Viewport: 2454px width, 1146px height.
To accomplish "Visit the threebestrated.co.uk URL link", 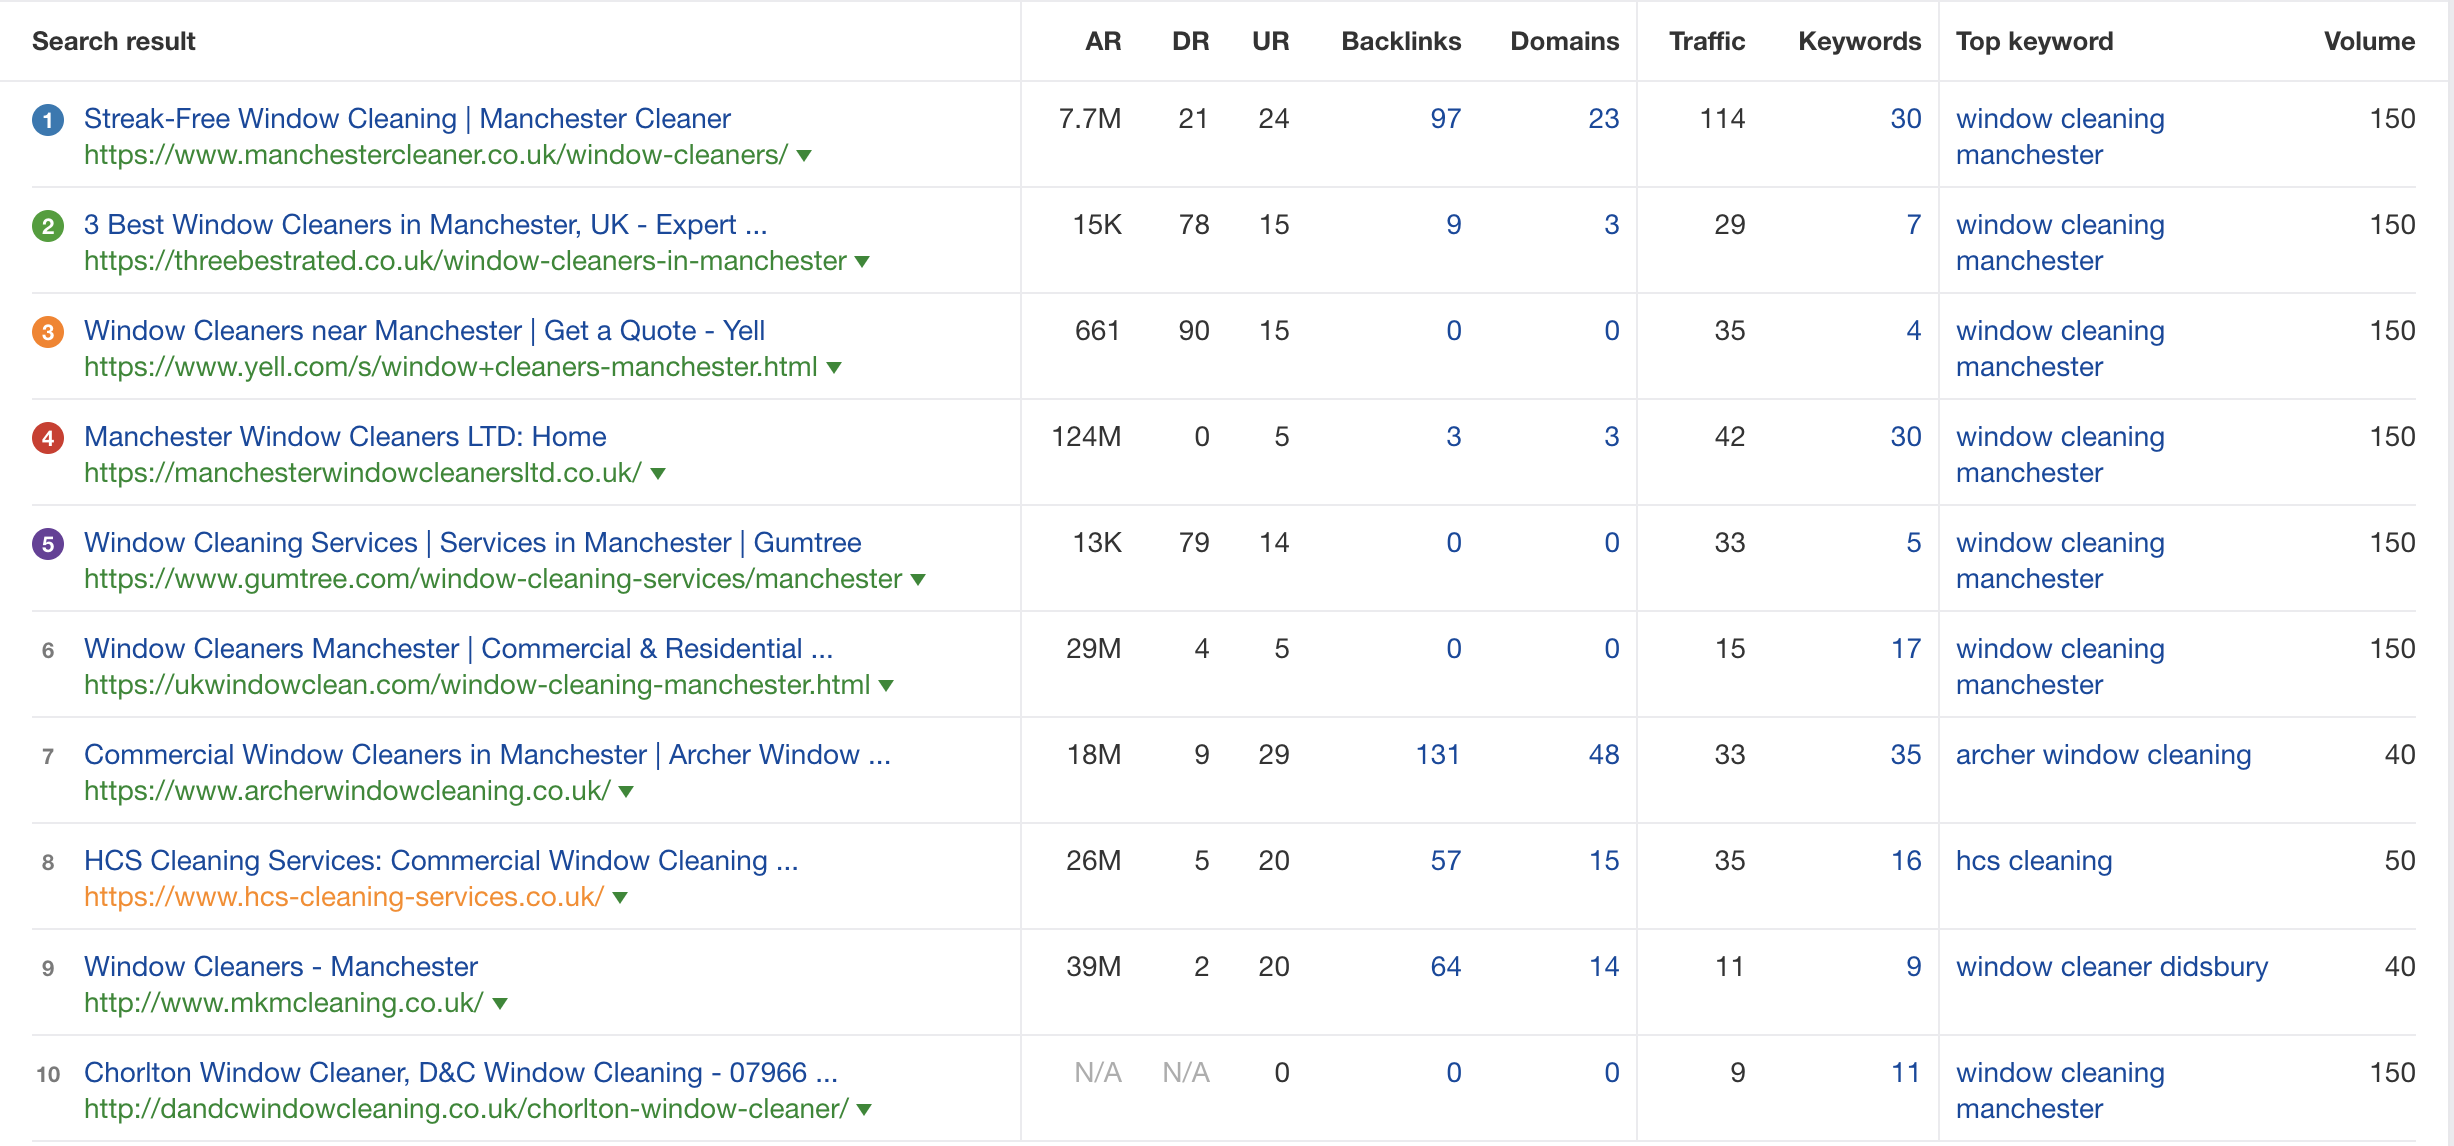I will [x=465, y=261].
